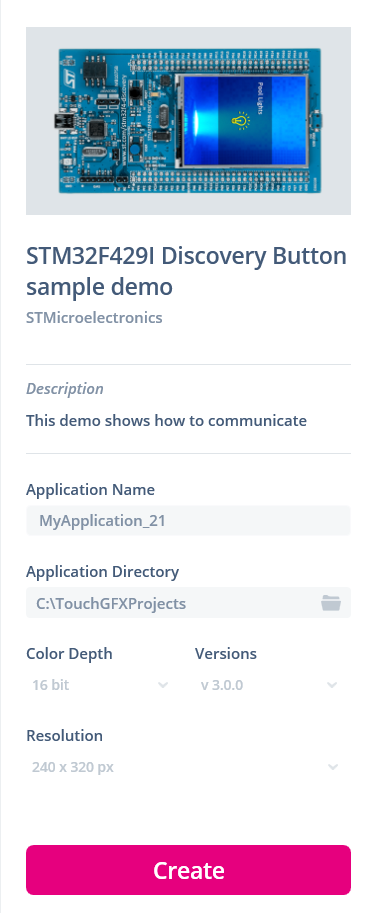
Task: Click the Color Depth chevron arrow
Action: click(x=163, y=685)
